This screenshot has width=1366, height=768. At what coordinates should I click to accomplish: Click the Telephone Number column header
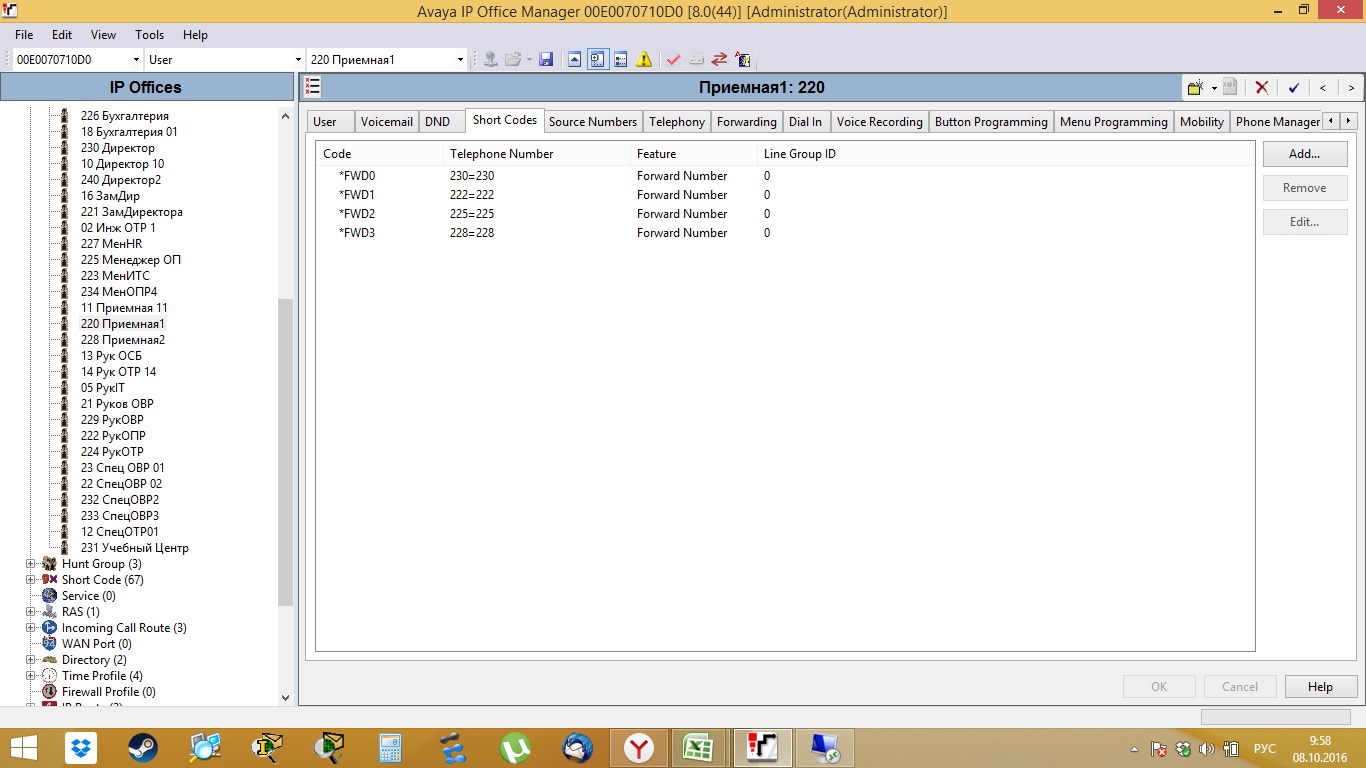[536, 154]
